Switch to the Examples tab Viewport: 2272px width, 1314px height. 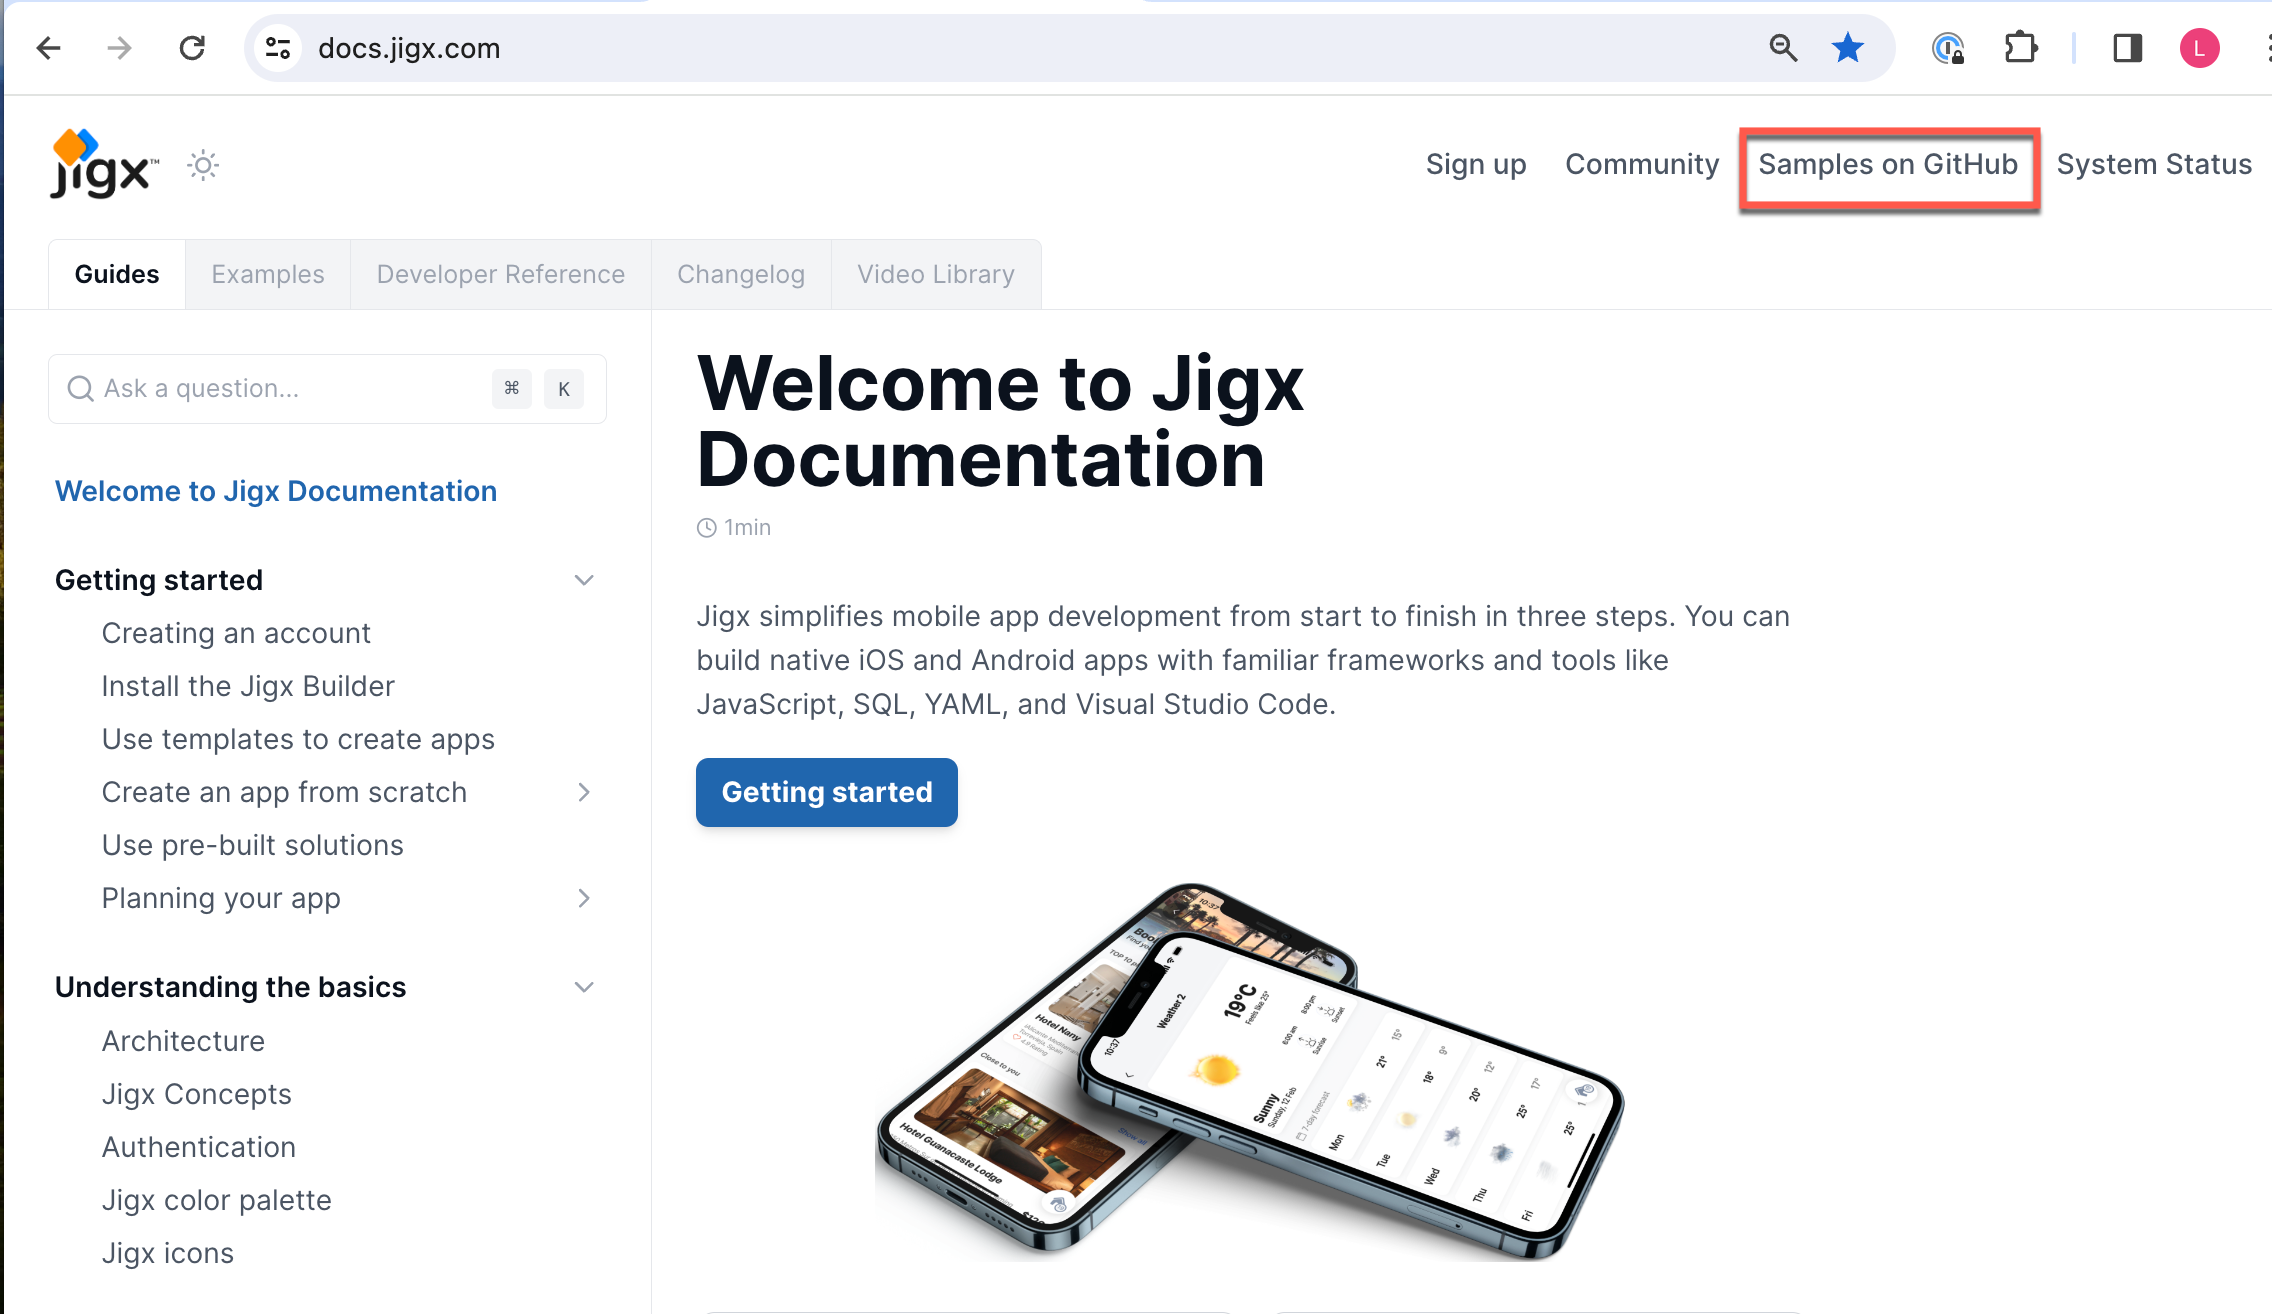(268, 274)
